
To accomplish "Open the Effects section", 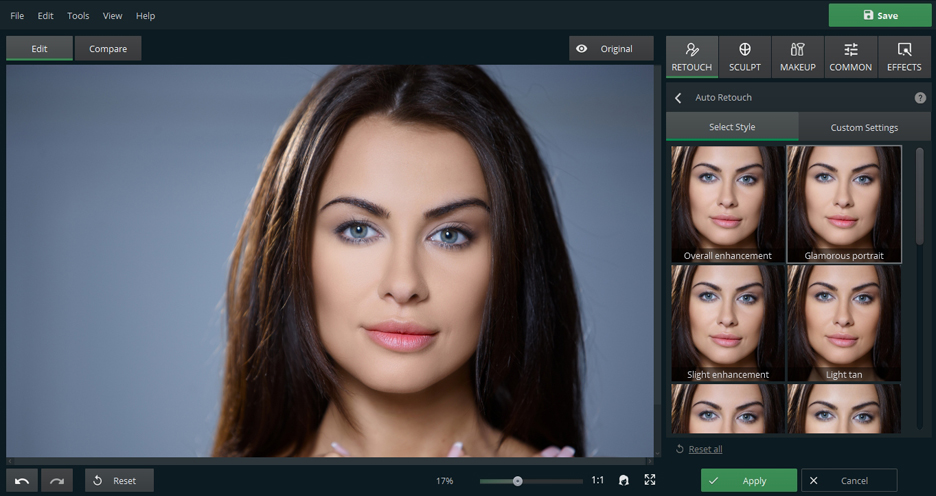I will click(x=904, y=56).
